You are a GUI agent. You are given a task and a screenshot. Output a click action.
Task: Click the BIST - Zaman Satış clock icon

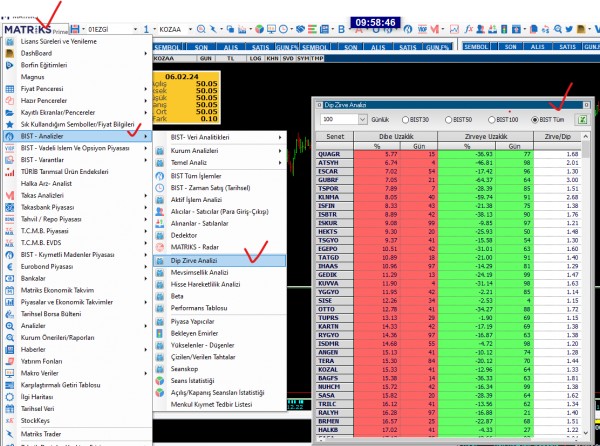[x=160, y=188]
